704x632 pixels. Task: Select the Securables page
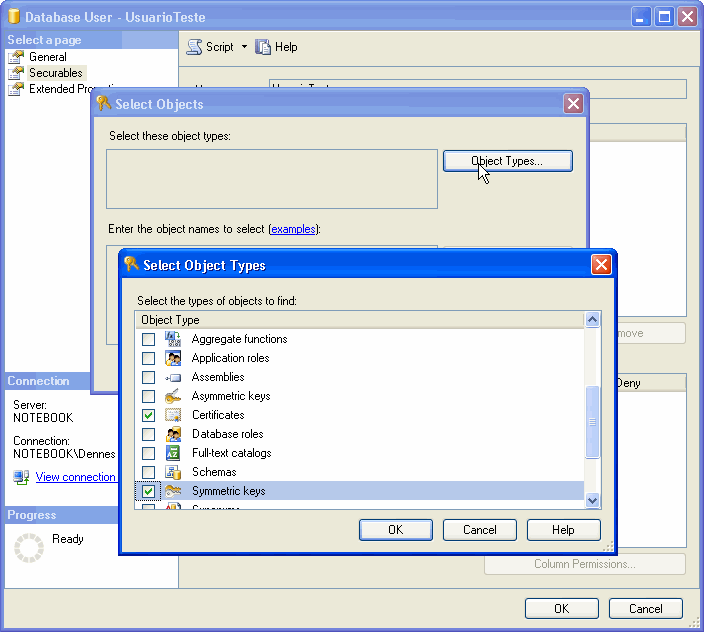tap(55, 73)
